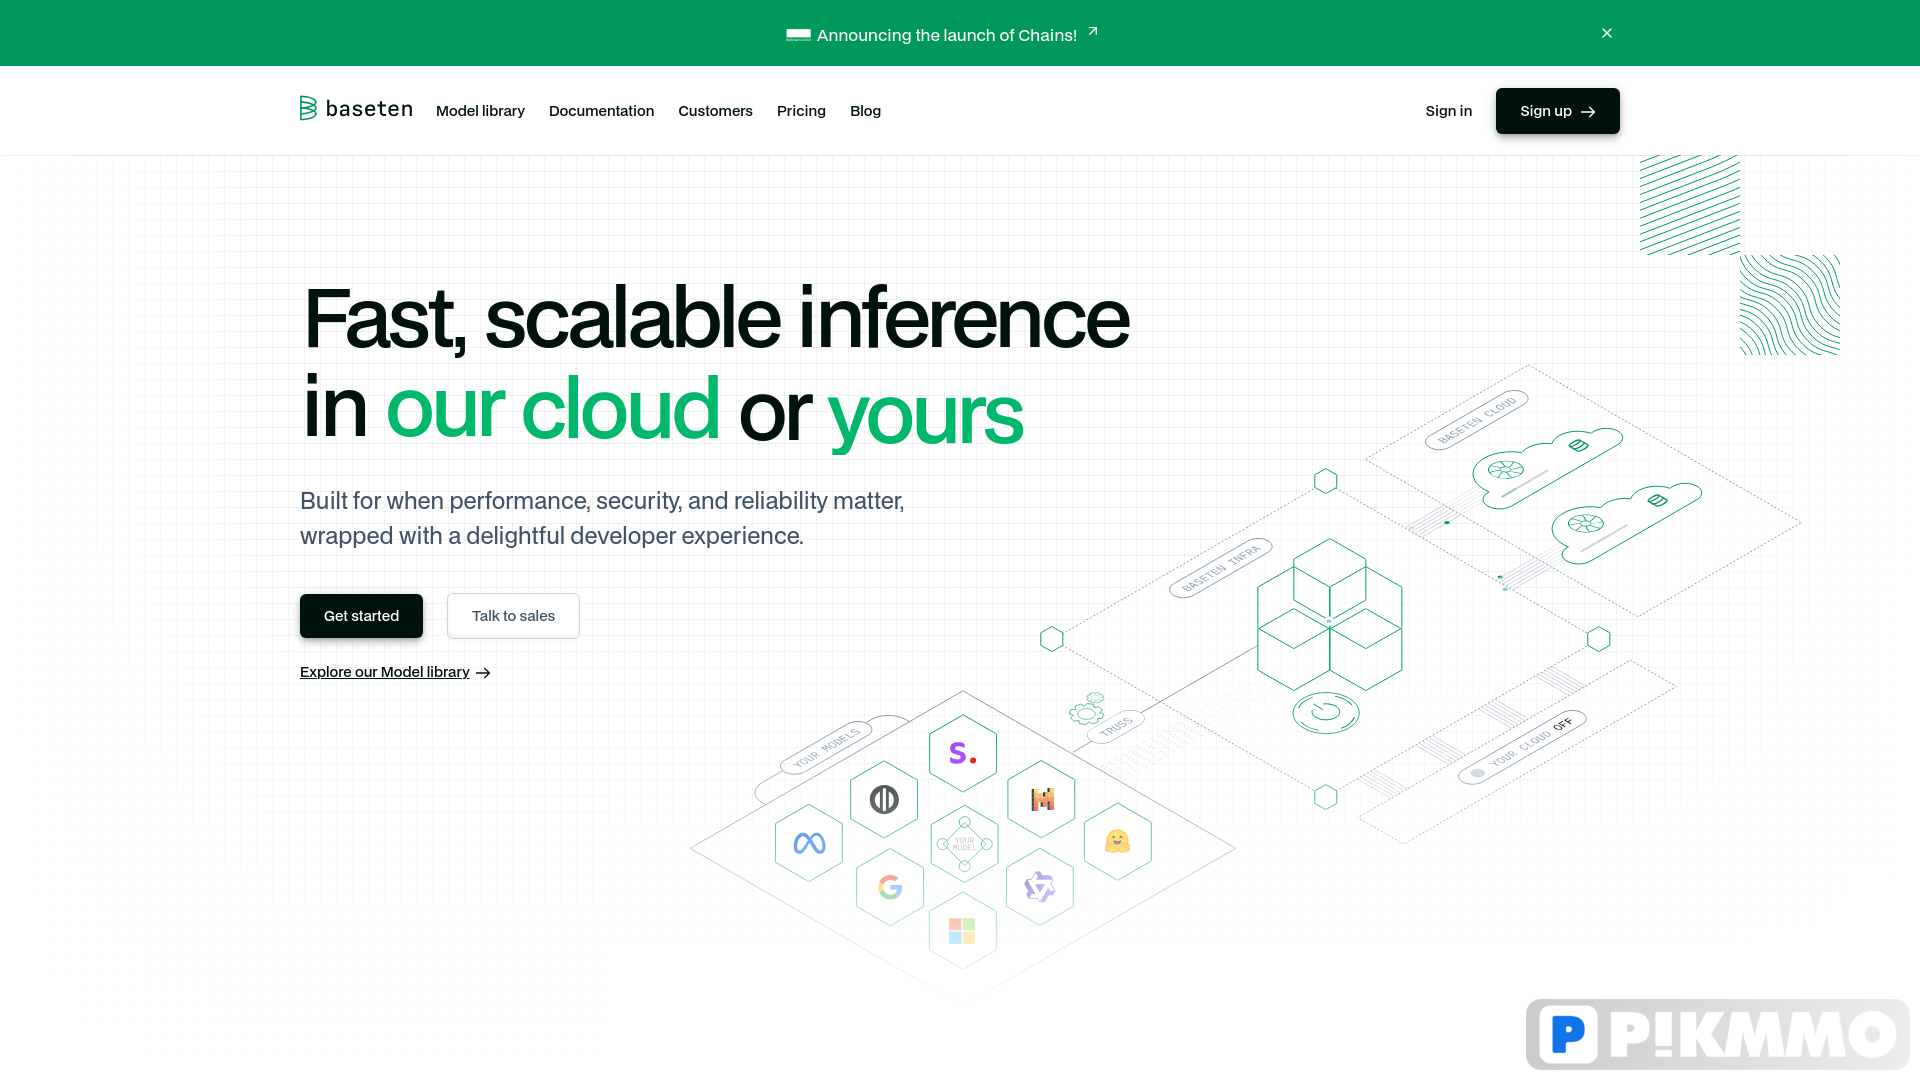The height and width of the screenshot is (1080, 1920).
Task: Click the lower cloud in Baseten Cloud
Action: pos(1626,523)
